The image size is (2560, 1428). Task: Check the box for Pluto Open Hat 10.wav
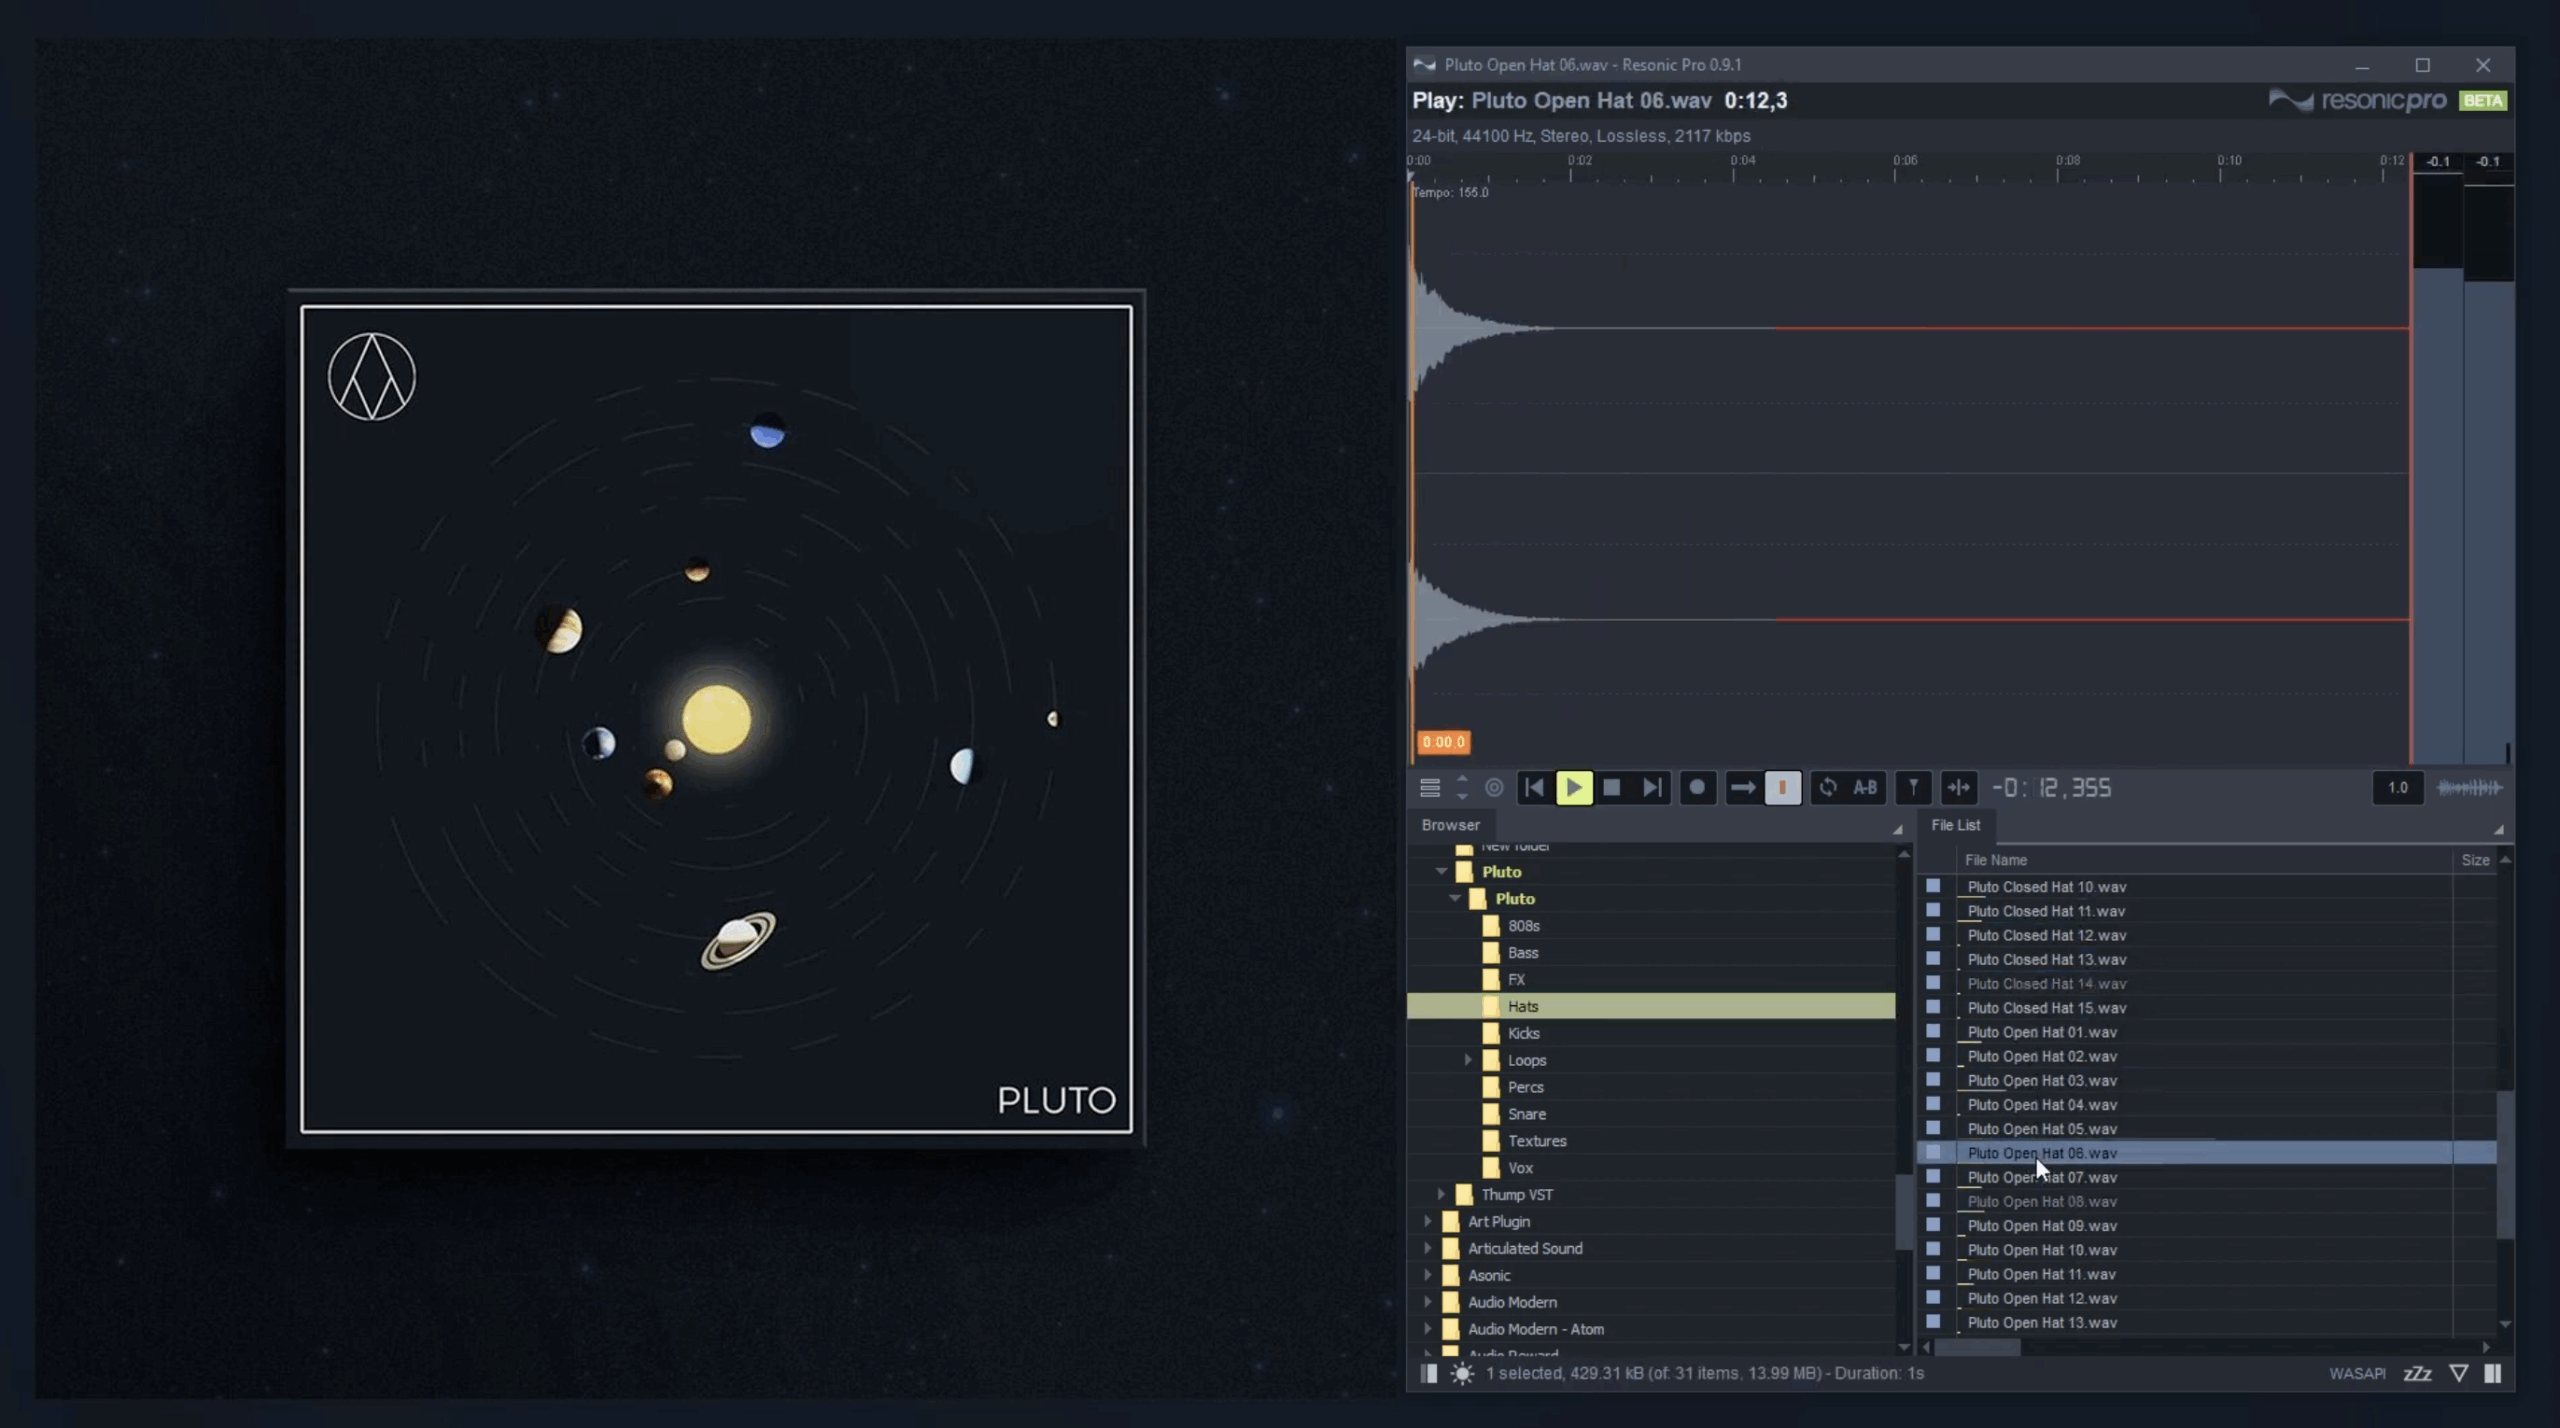(1933, 1249)
